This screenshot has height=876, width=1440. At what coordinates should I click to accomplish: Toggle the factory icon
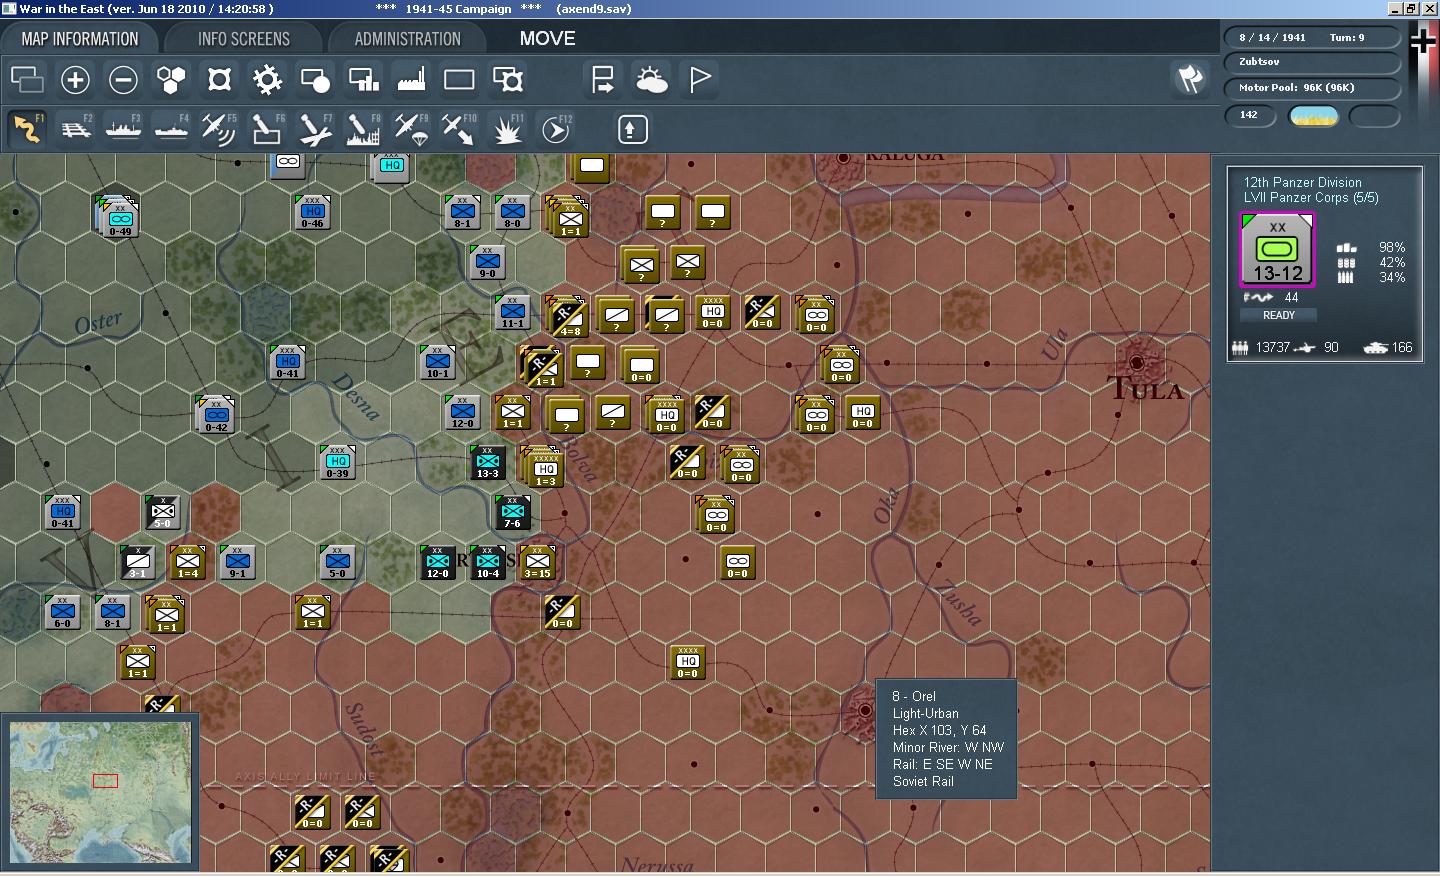(411, 79)
